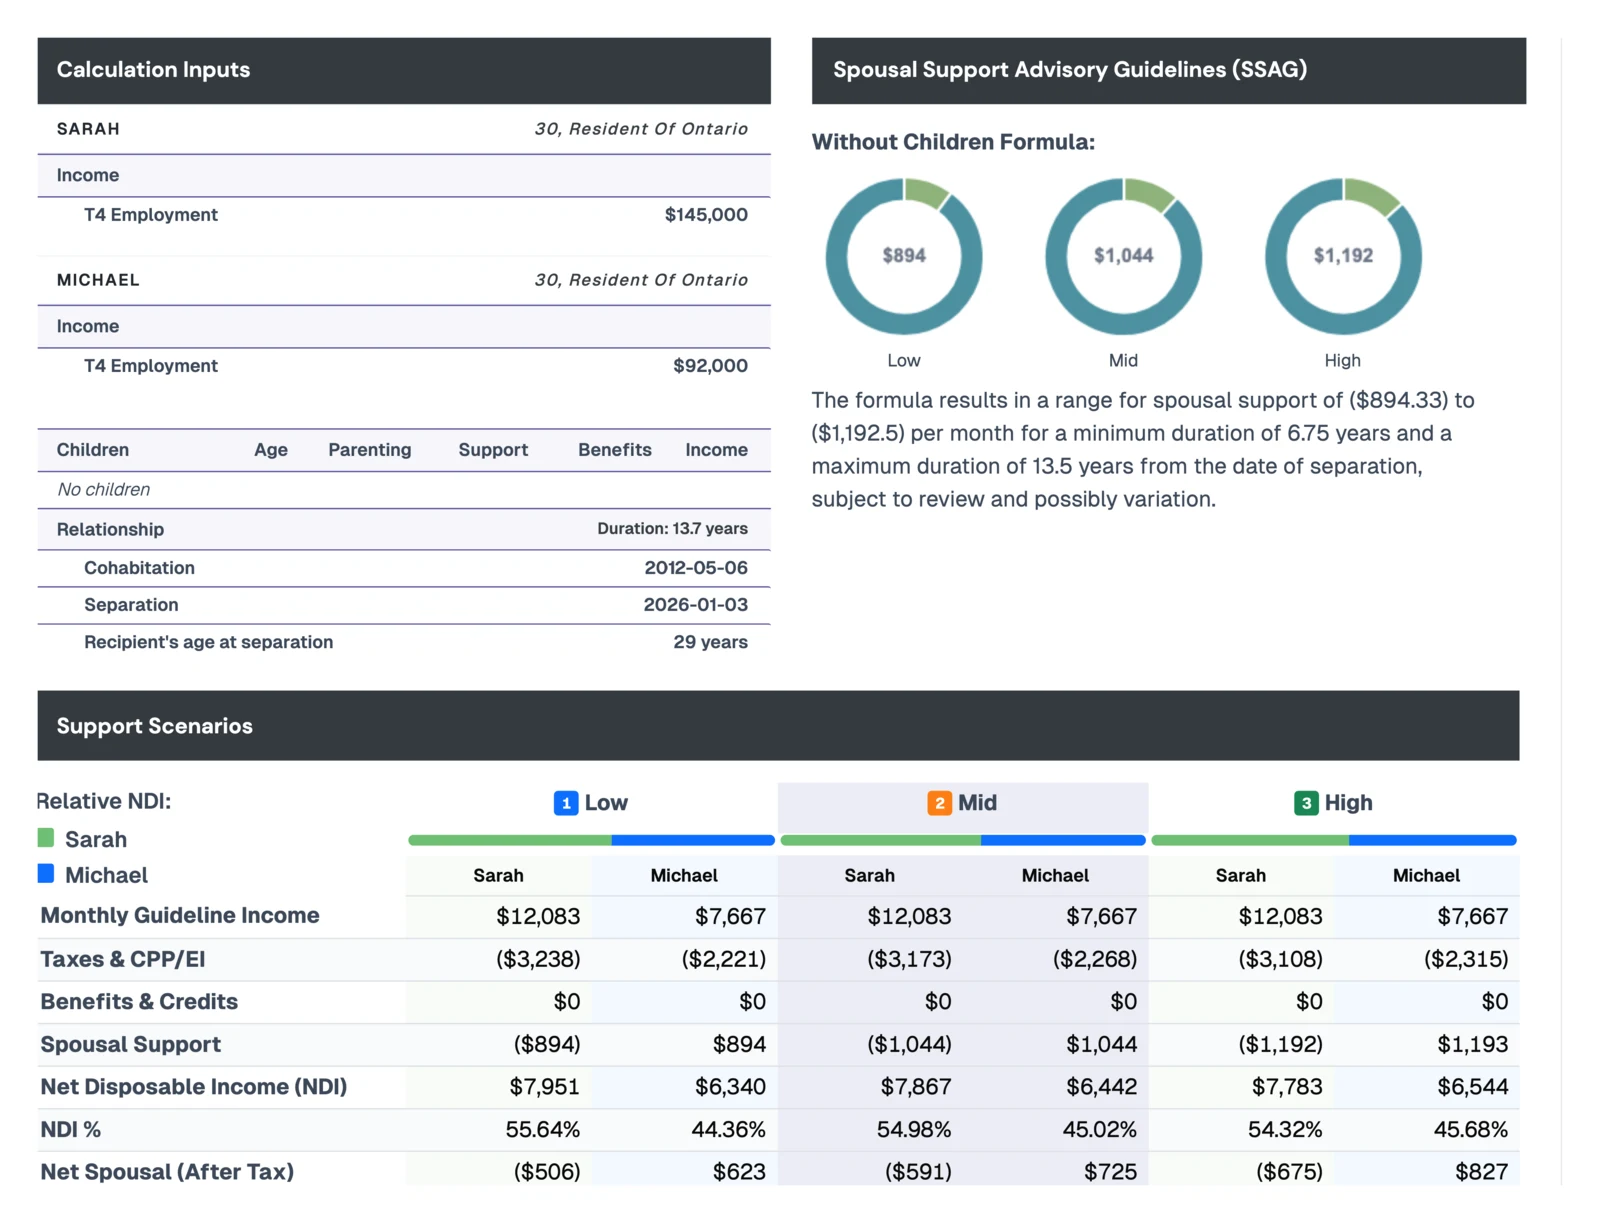The height and width of the screenshot is (1223, 1600).
Task: Open the High scenario tab
Action: click(x=1334, y=803)
